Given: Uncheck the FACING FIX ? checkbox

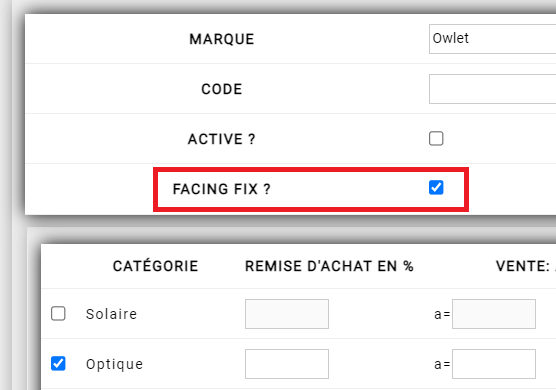Looking at the screenshot, I should pyautogui.click(x=436, y=188).
